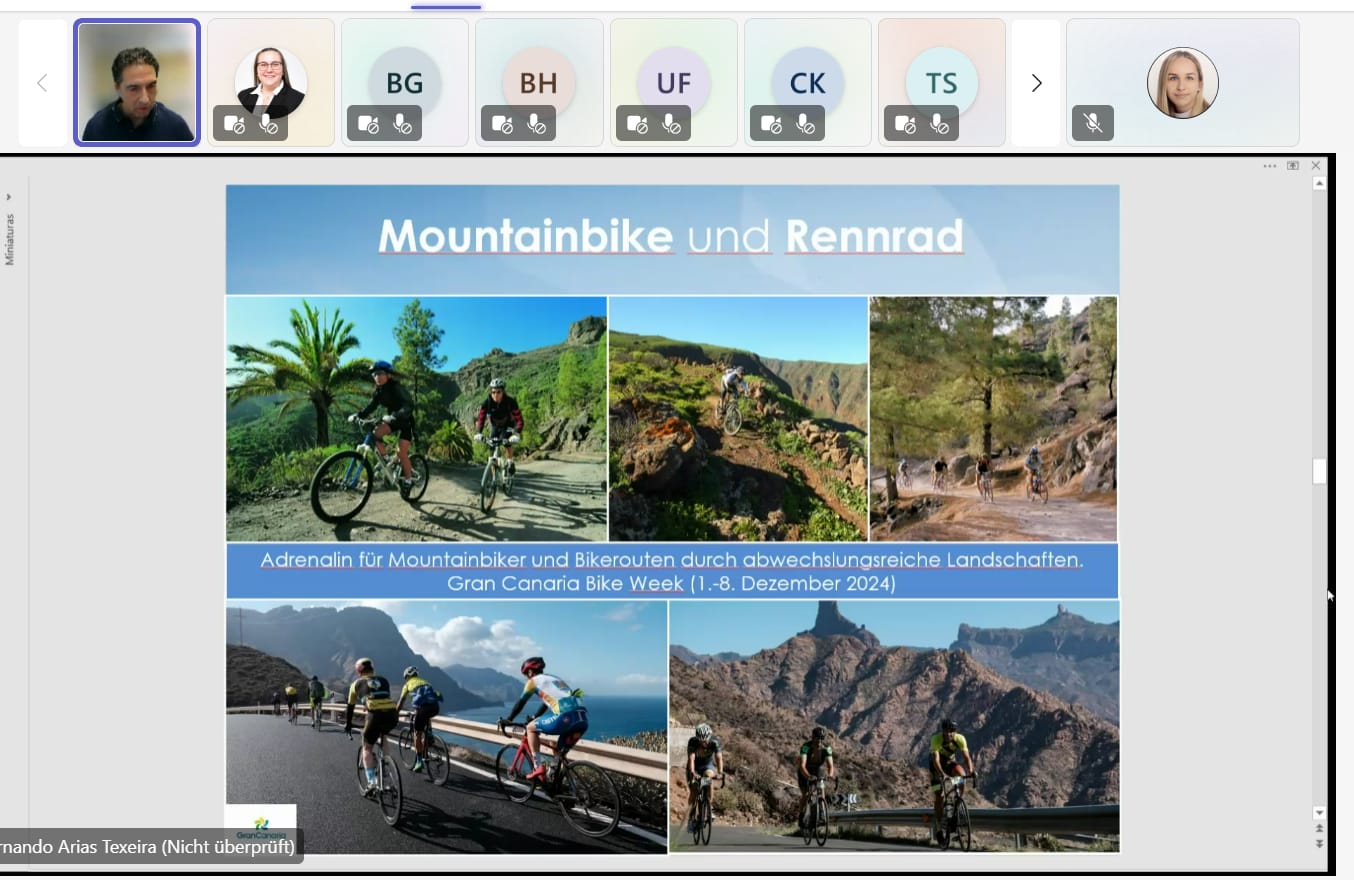Select the blonde woman's avatar tile

tap(1183, 83)
